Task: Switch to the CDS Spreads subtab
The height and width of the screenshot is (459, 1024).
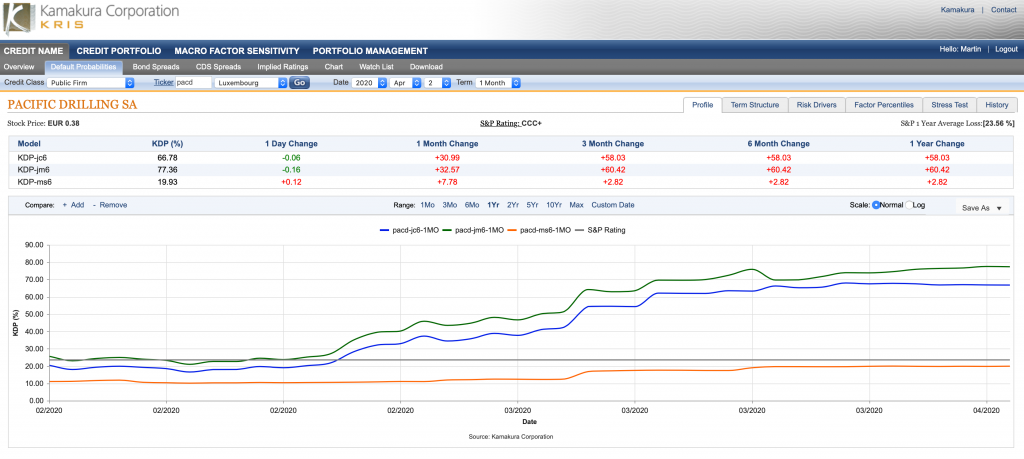Action: point(218,67)
